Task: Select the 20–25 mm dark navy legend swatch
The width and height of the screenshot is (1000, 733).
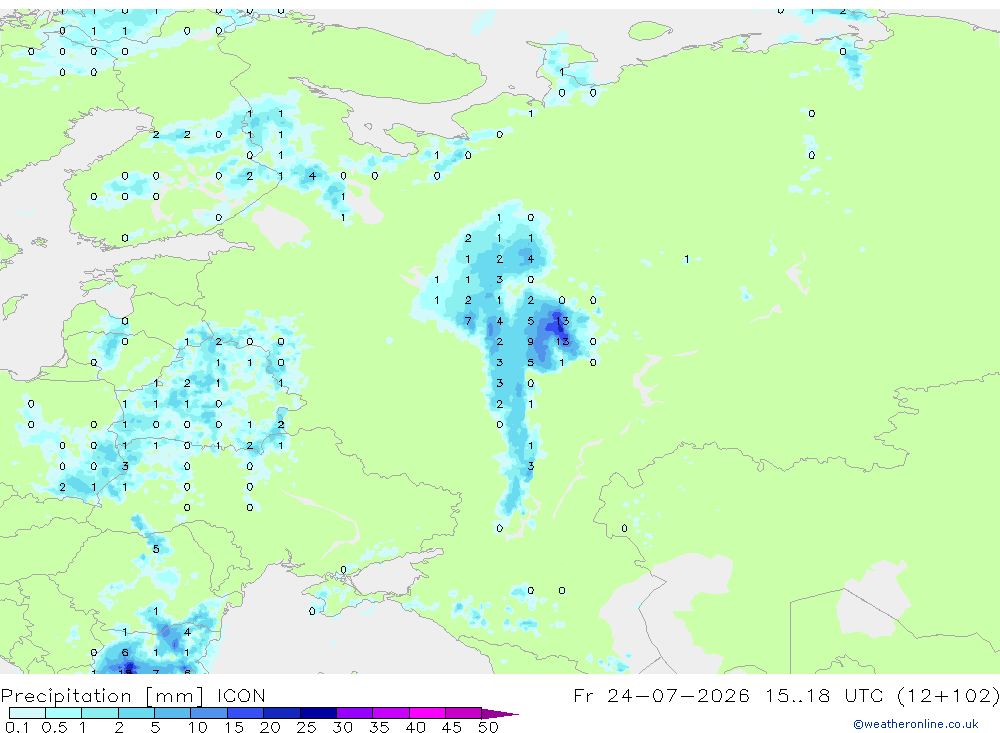Action: click(x=282, y=713)
